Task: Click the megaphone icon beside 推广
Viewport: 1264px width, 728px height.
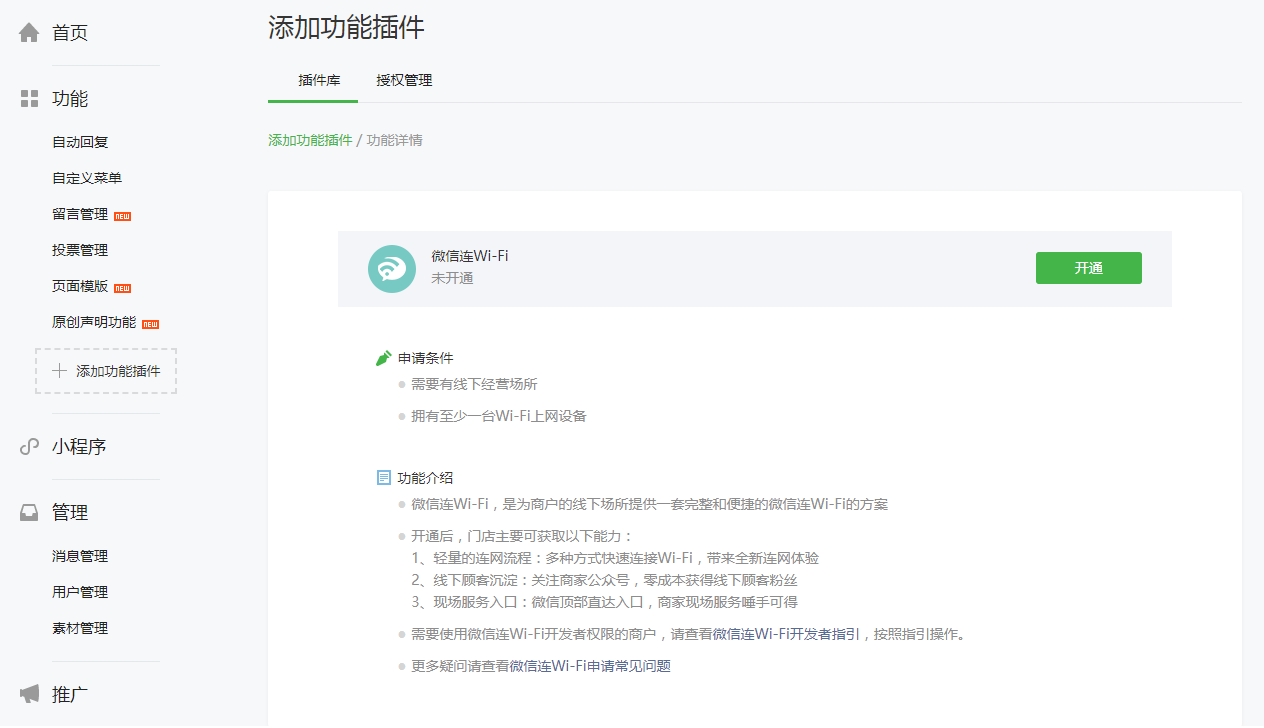Action: point(29,694)
